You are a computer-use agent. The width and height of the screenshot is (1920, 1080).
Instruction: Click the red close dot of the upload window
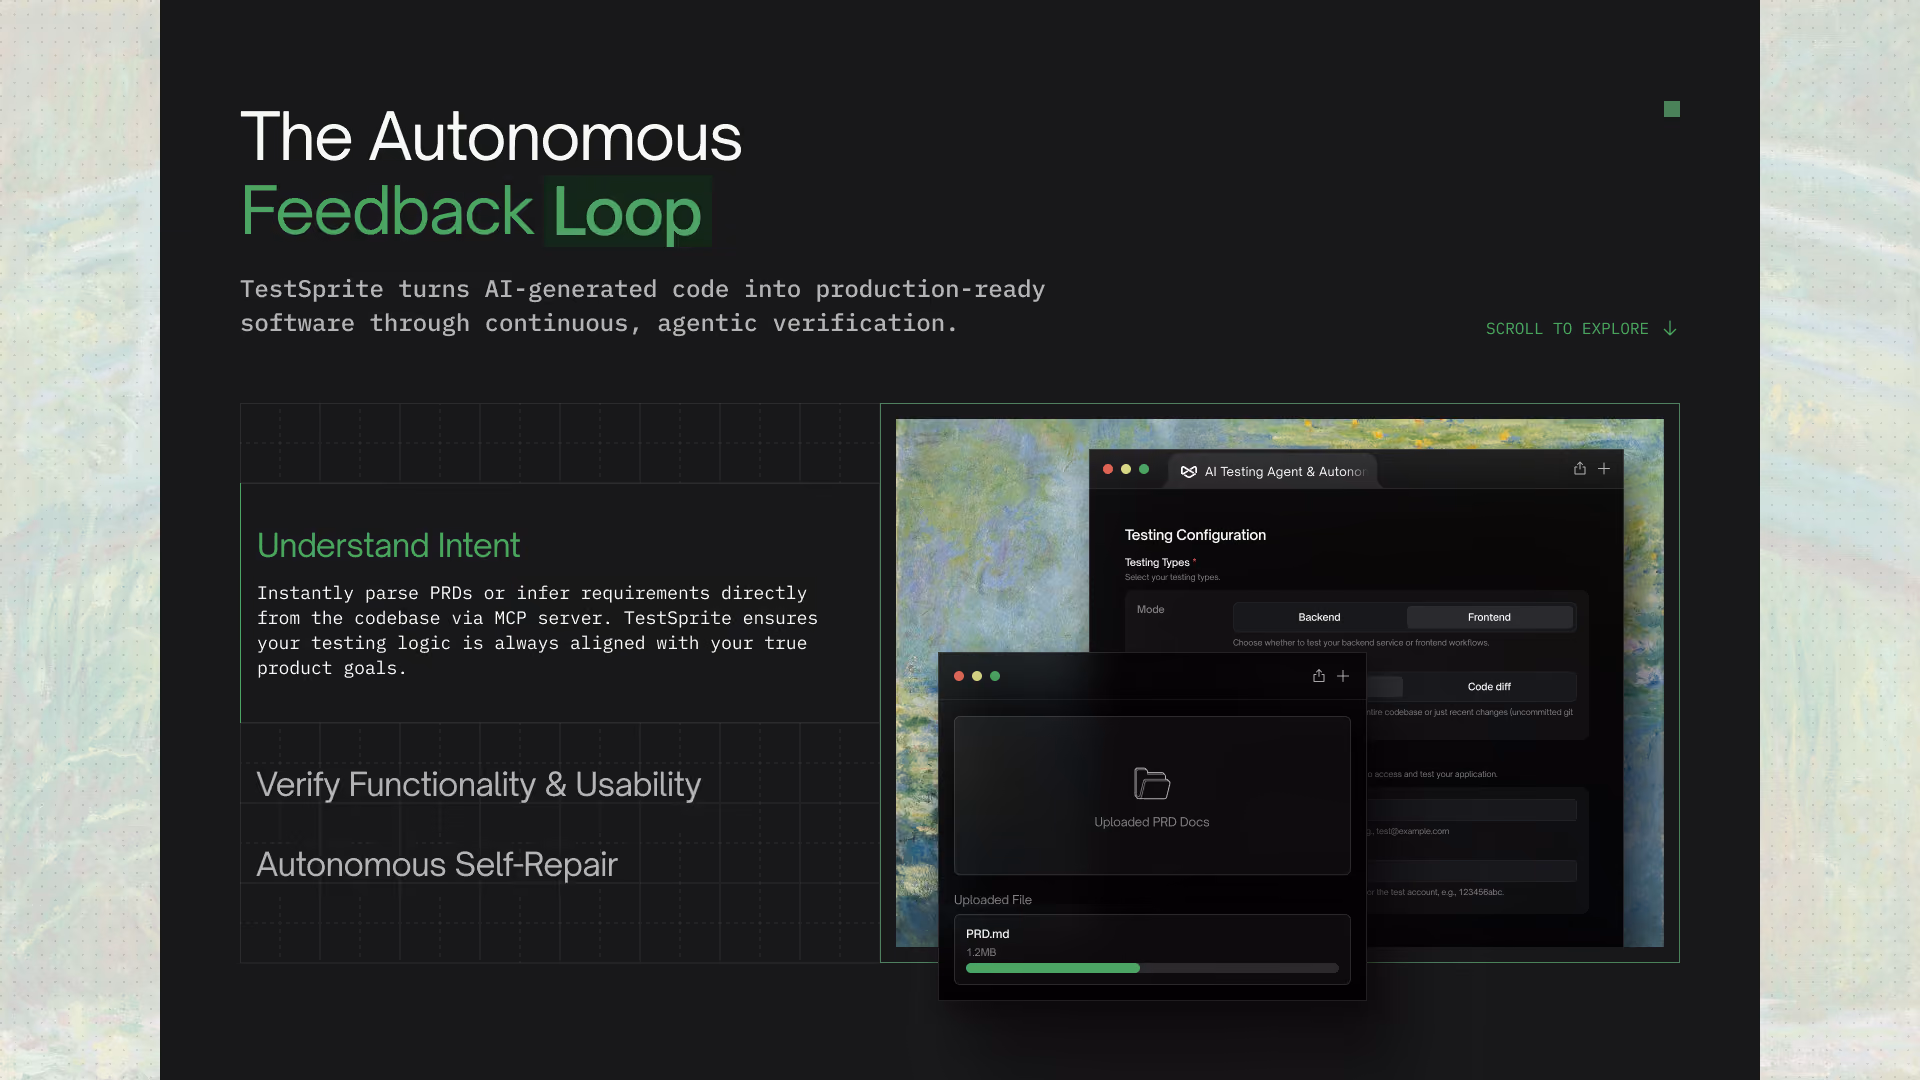[x=959, y=676]
